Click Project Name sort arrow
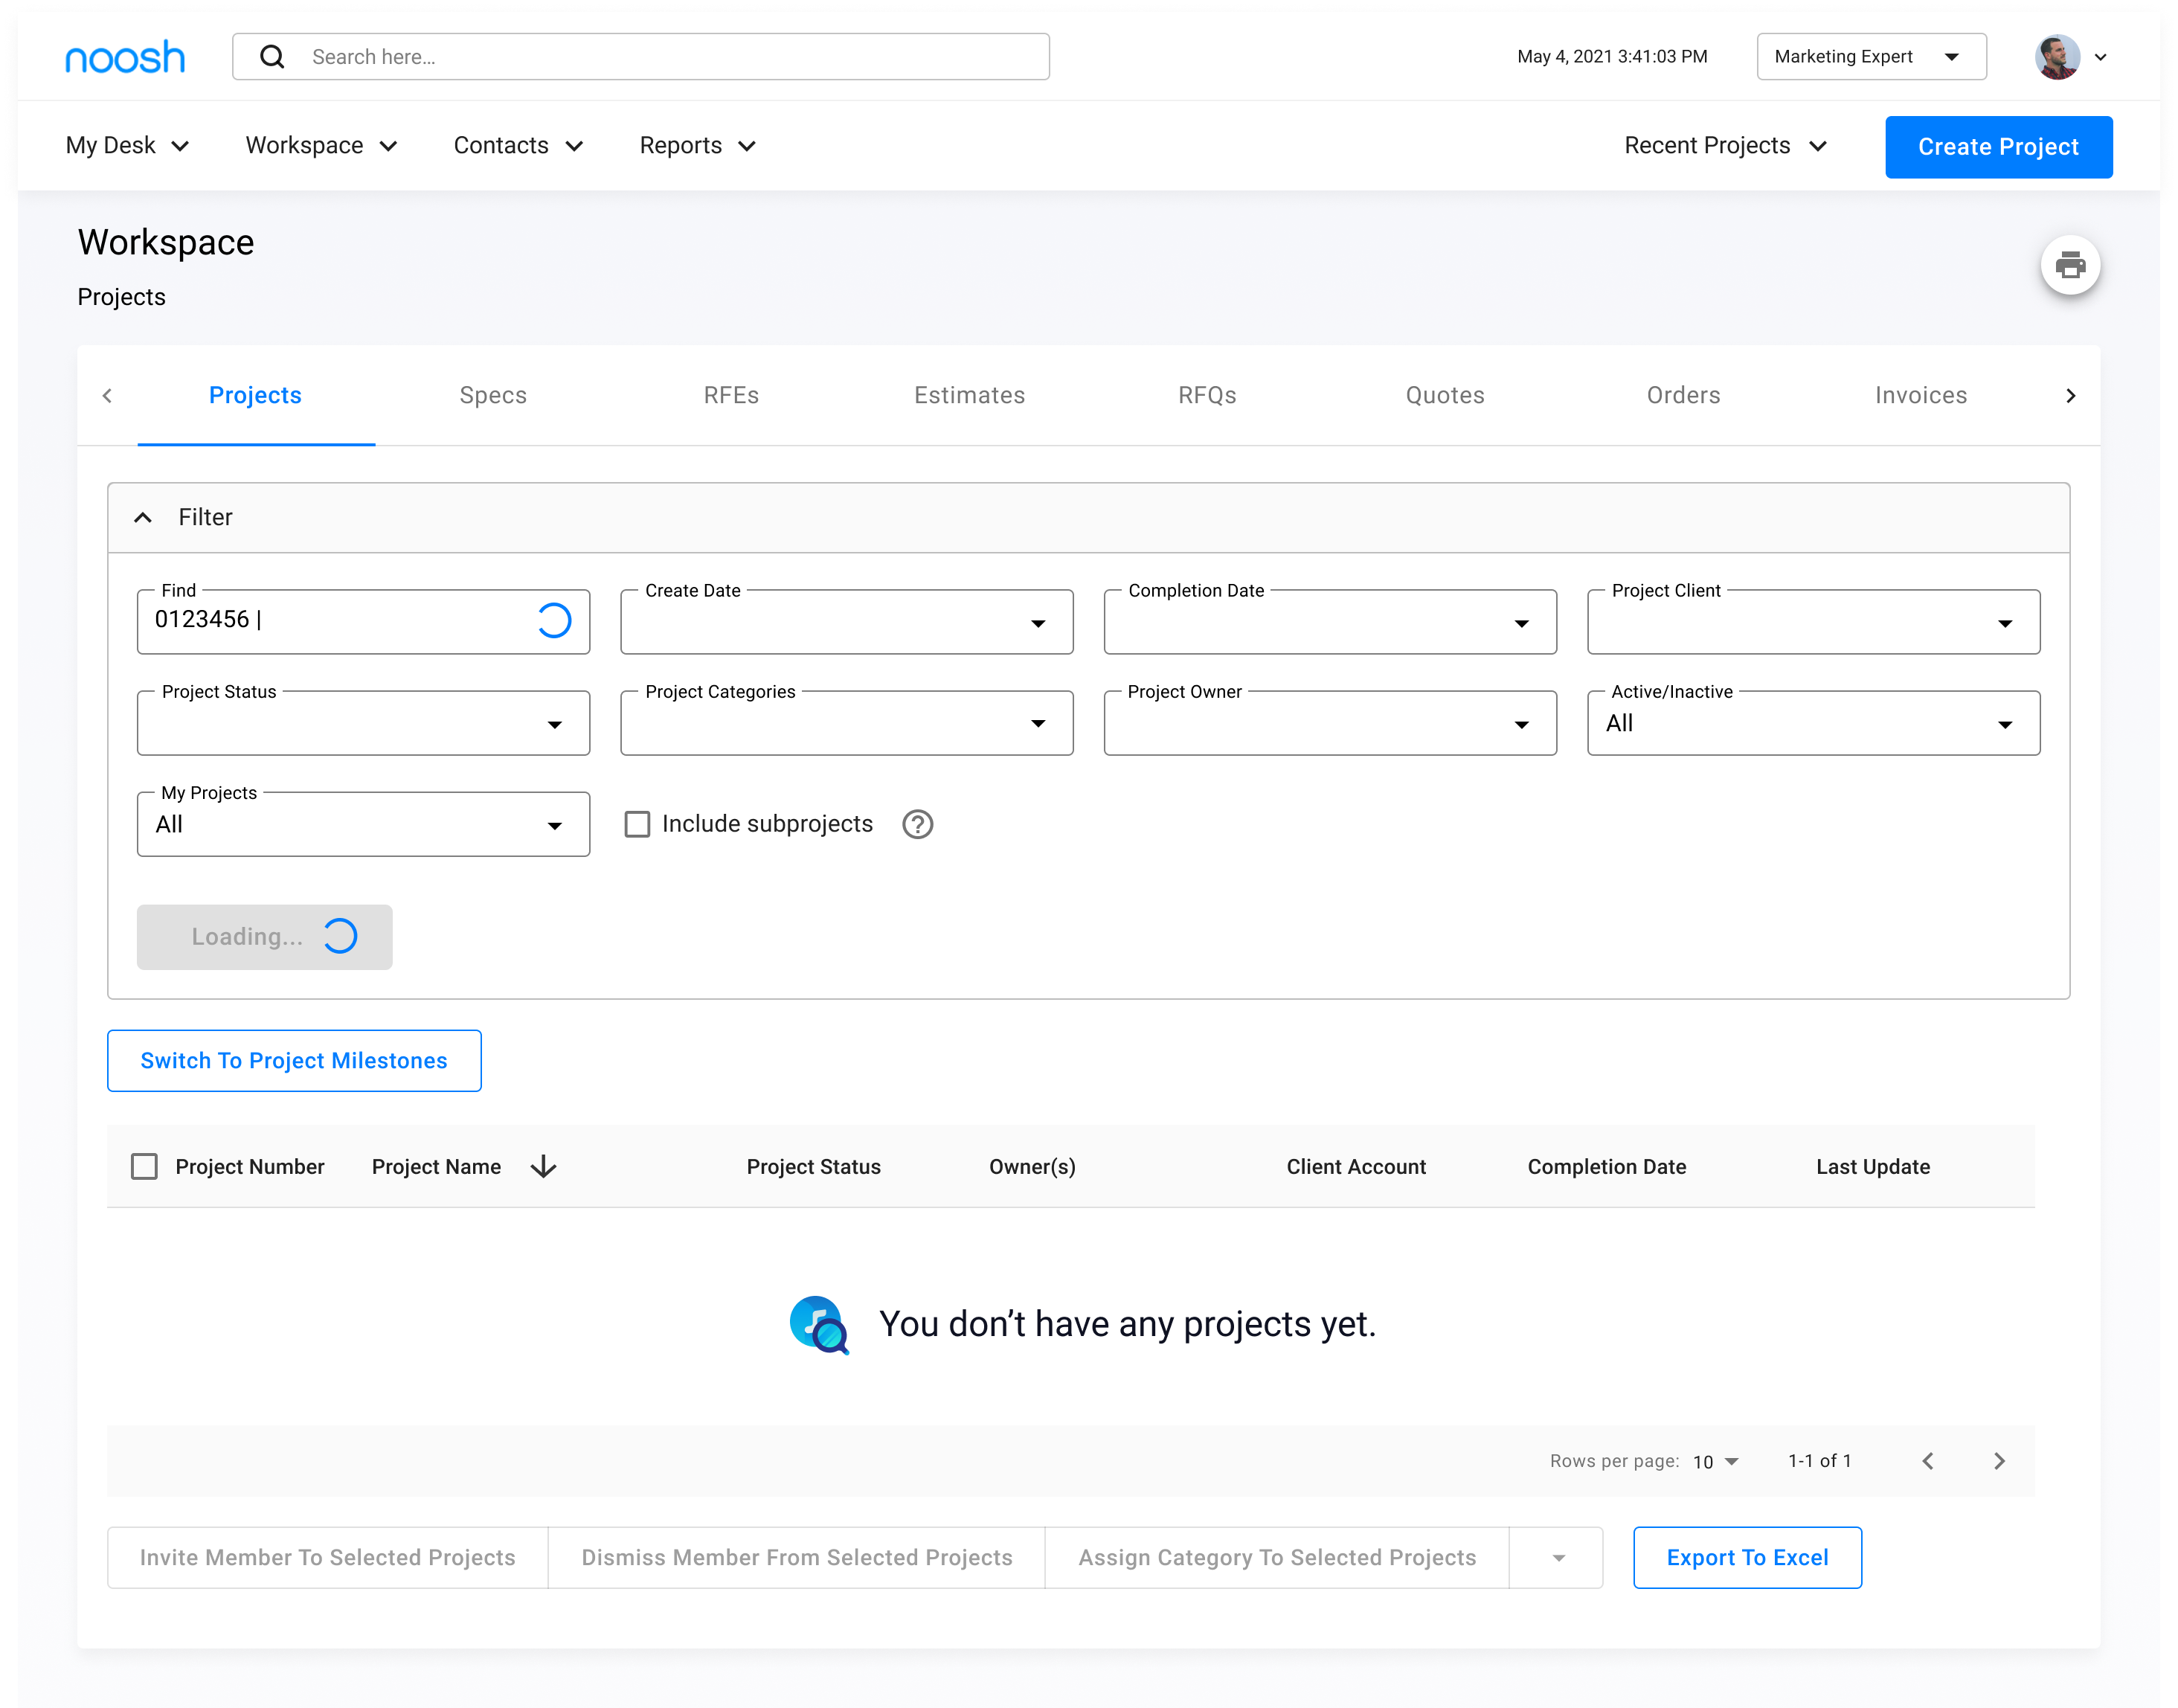This screenshot has width=2178, height=1708. pyautogui.click(x=543, y=1166)
